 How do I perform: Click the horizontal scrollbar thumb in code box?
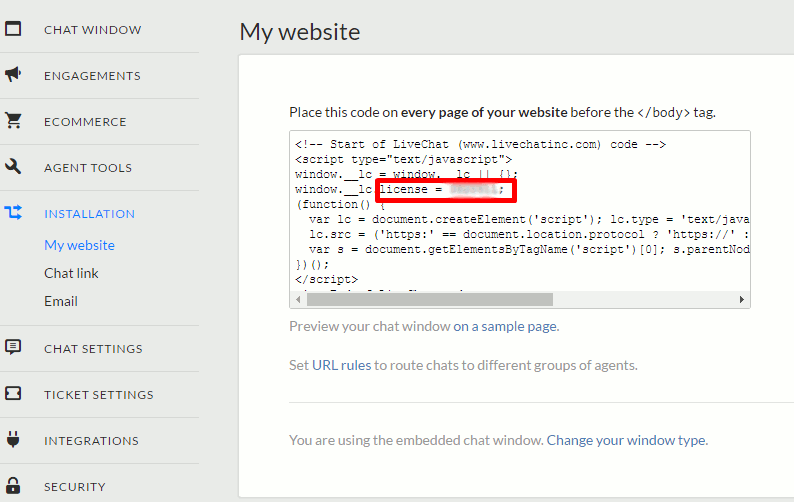[430, 299]
